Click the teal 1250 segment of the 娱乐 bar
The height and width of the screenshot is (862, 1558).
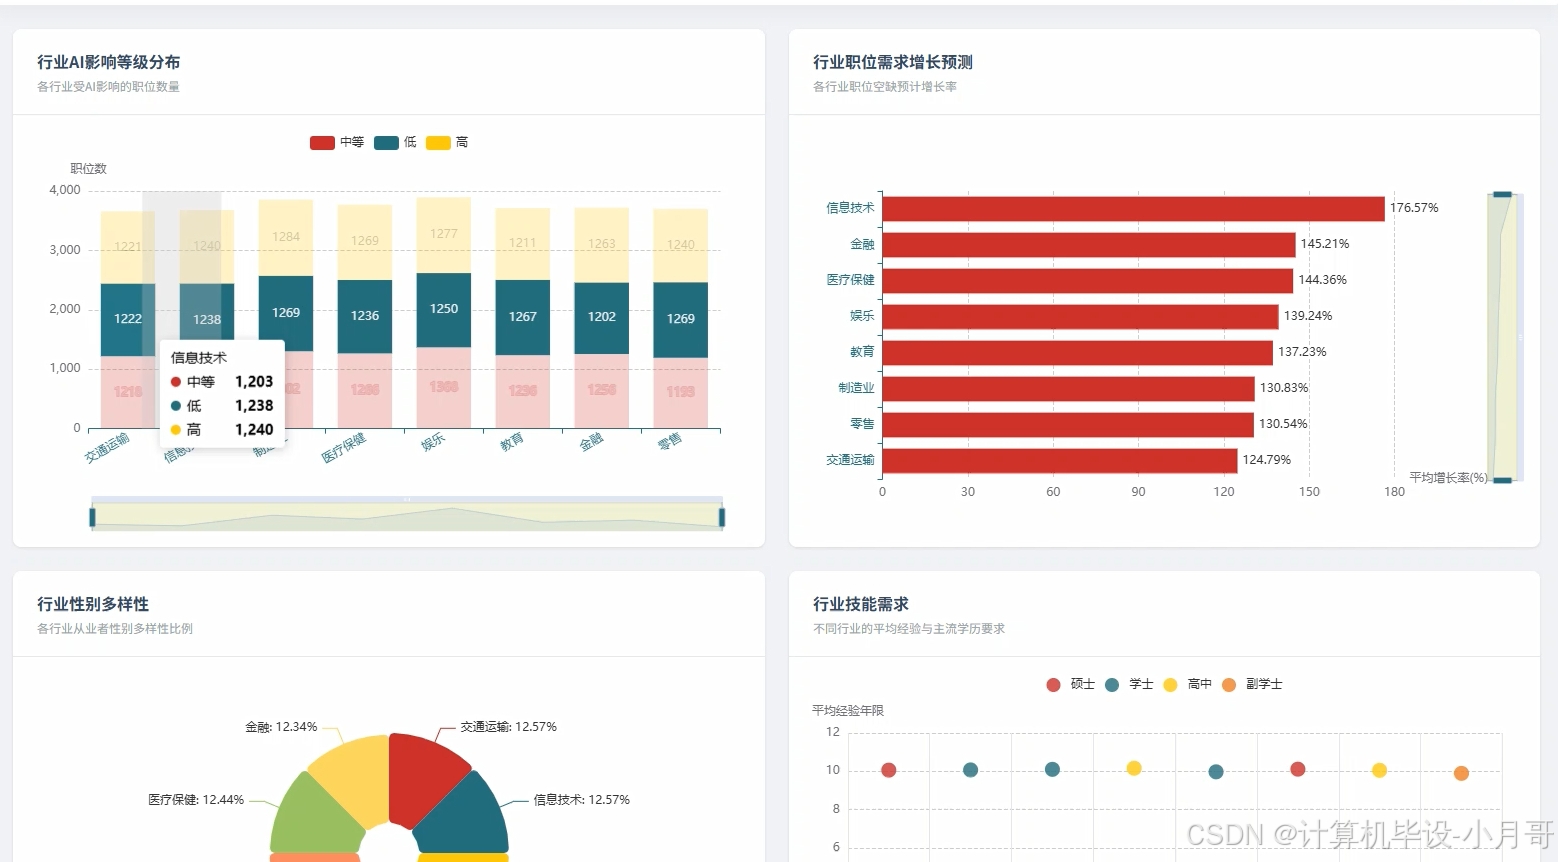[x=444, y=310]
